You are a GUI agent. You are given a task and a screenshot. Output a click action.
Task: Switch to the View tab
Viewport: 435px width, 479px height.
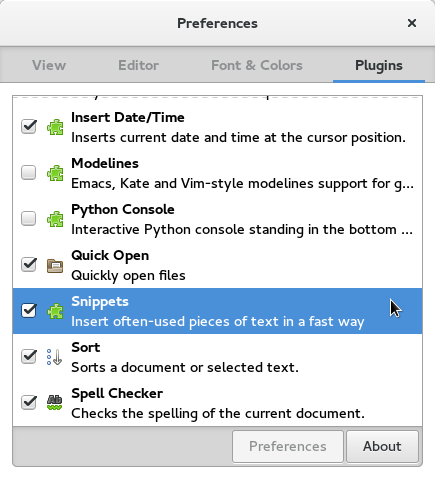tap(49, 65)
